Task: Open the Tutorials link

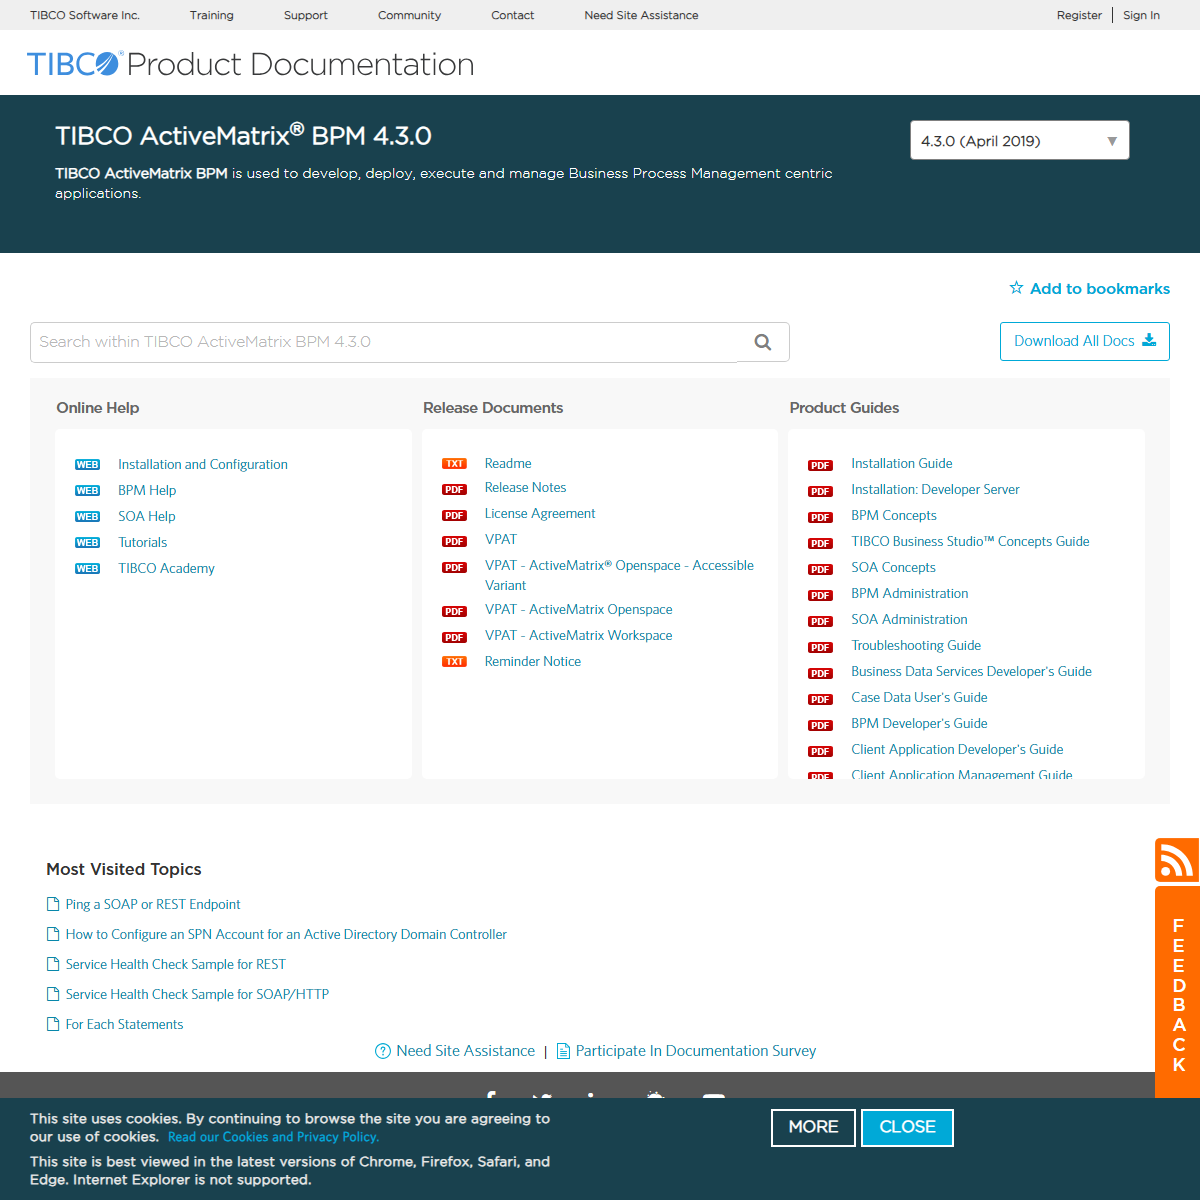Action: click(143, 542)
